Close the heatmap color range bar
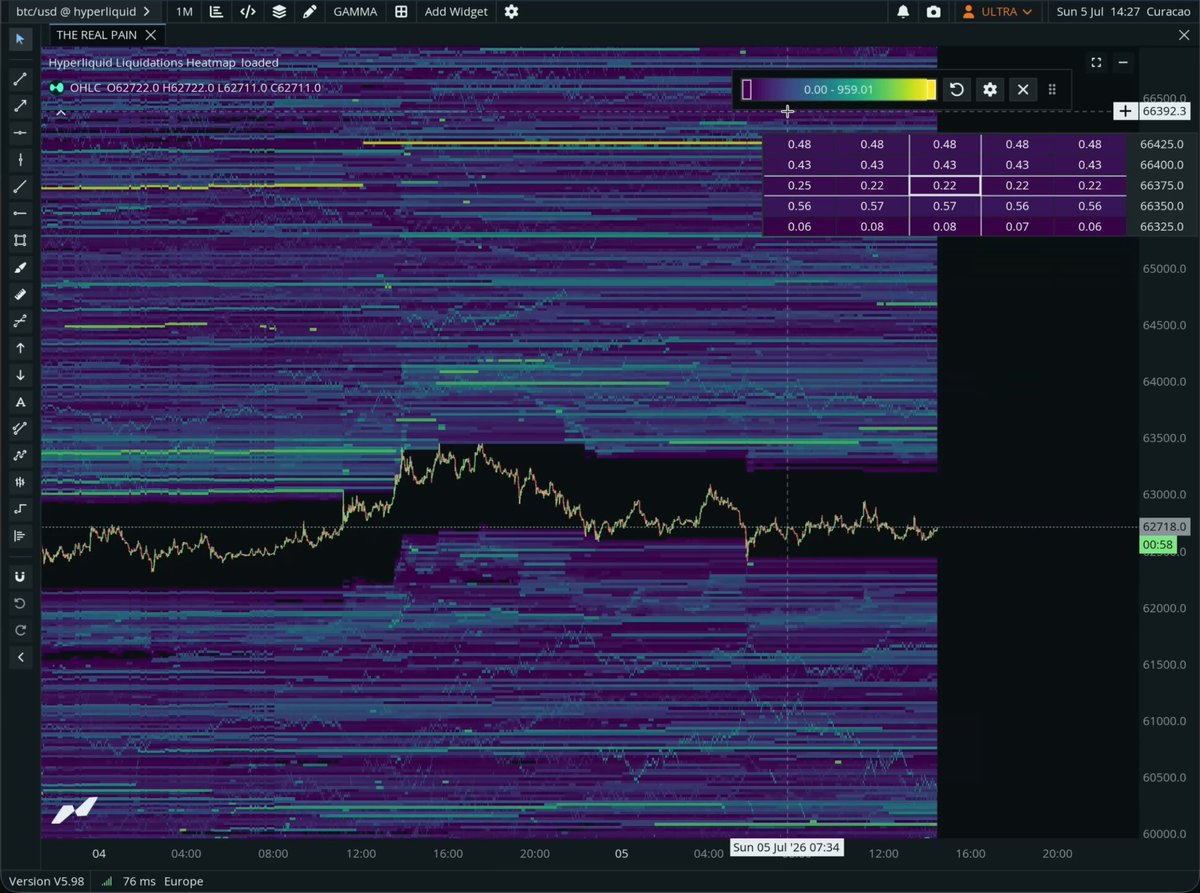1200x893 pixels. [x=1023, y=89]
